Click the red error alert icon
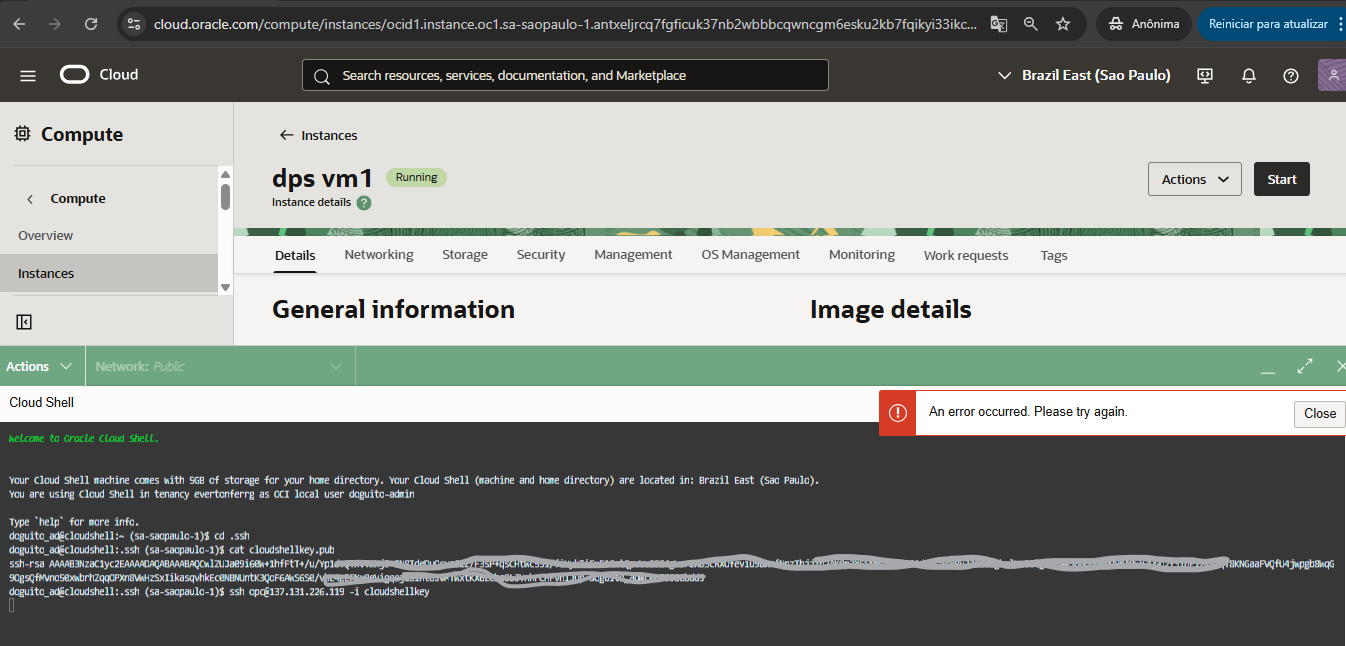This screenshot has width=1346, height=646. pos(898,412)
